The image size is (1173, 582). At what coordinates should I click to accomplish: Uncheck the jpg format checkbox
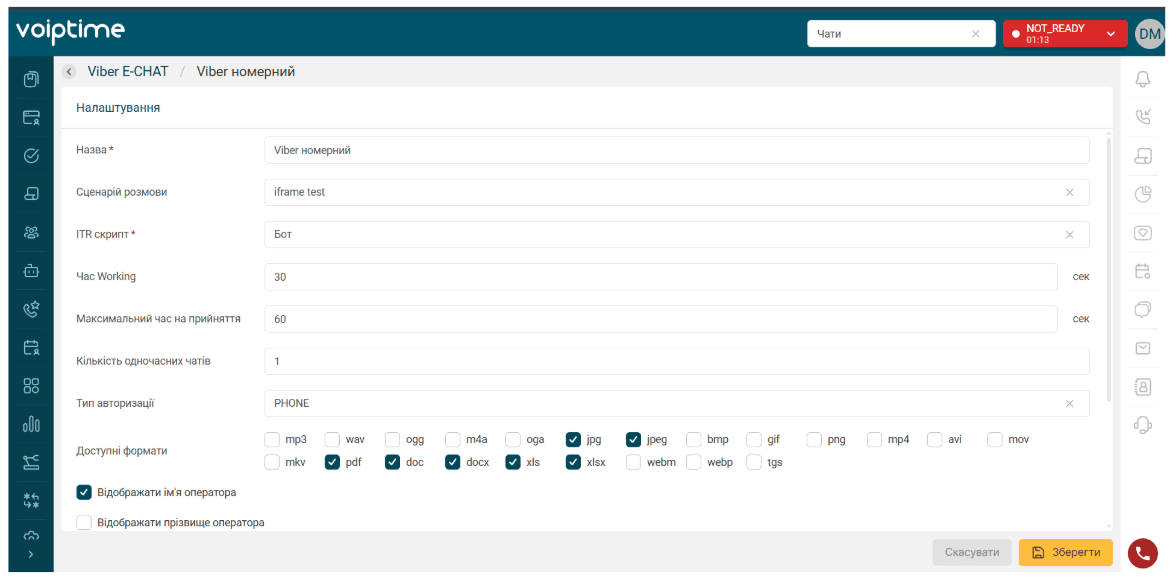pyautogui.click(x=574, y=439)
